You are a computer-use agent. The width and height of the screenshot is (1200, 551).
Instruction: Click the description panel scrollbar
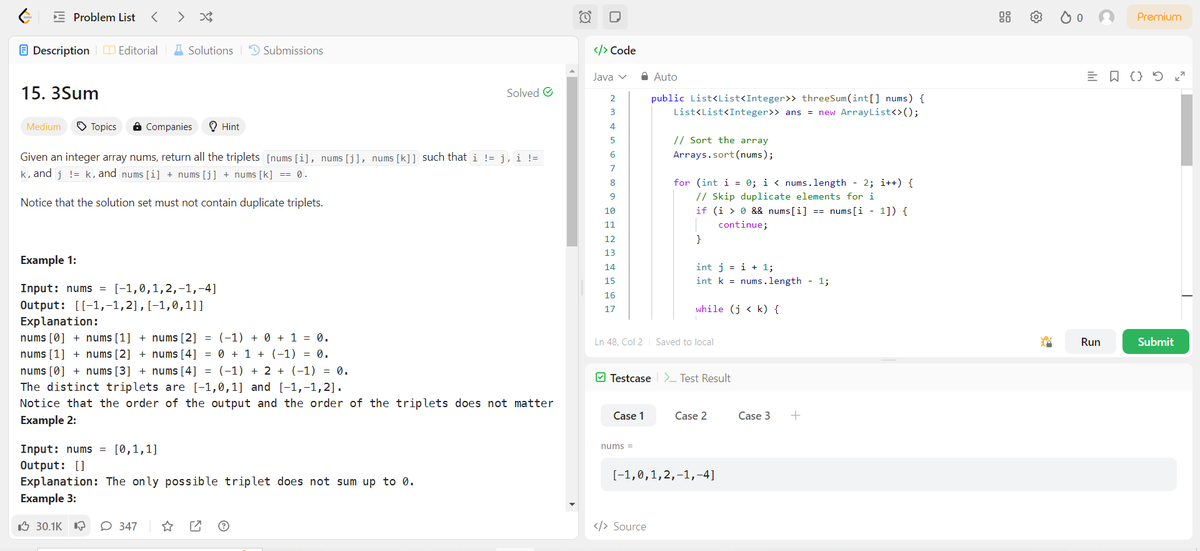[x=572, y=160]
